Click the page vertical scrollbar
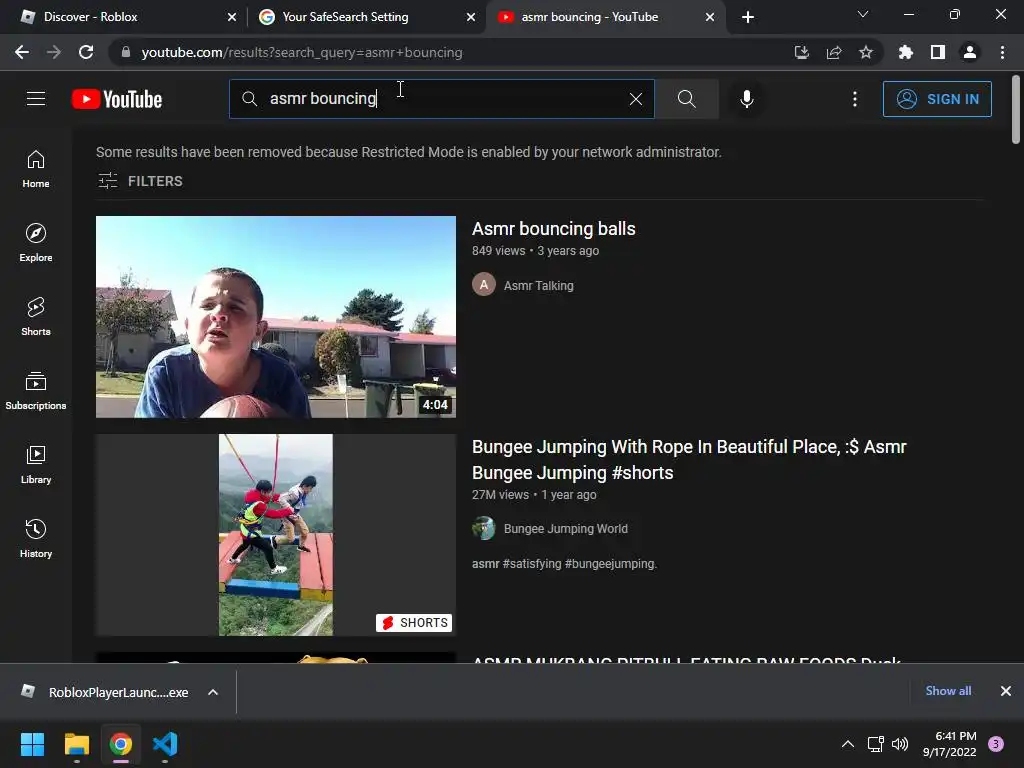 1016,108
